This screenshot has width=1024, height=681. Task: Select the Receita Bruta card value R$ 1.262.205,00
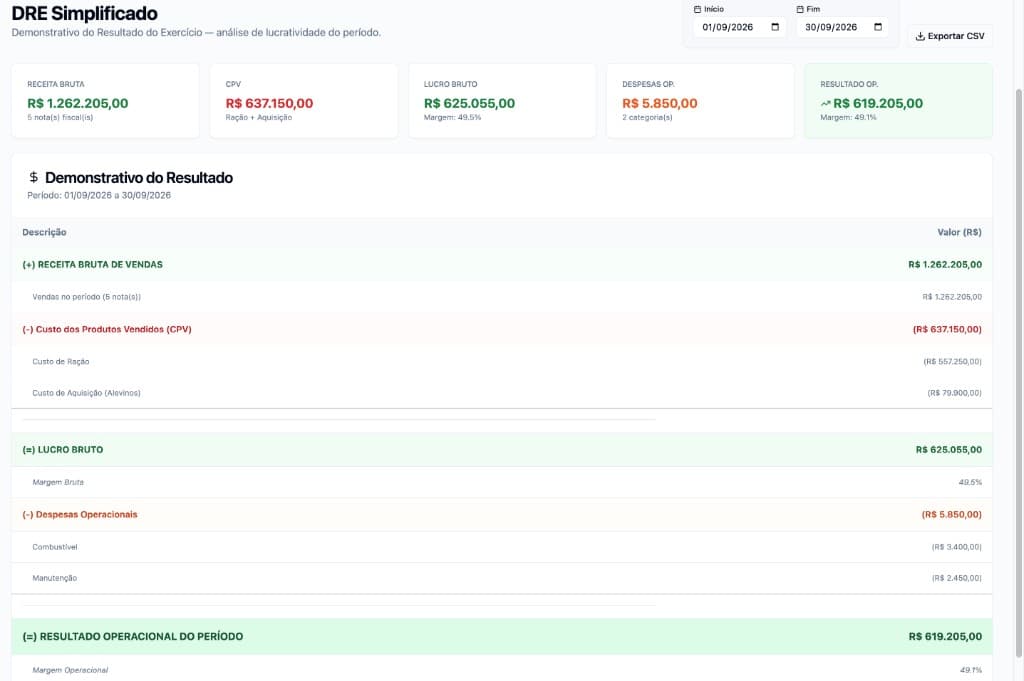pos(78,103)
